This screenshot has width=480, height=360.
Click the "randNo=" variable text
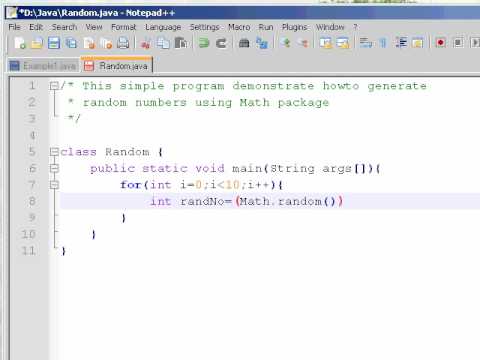(x=206, y=202)
